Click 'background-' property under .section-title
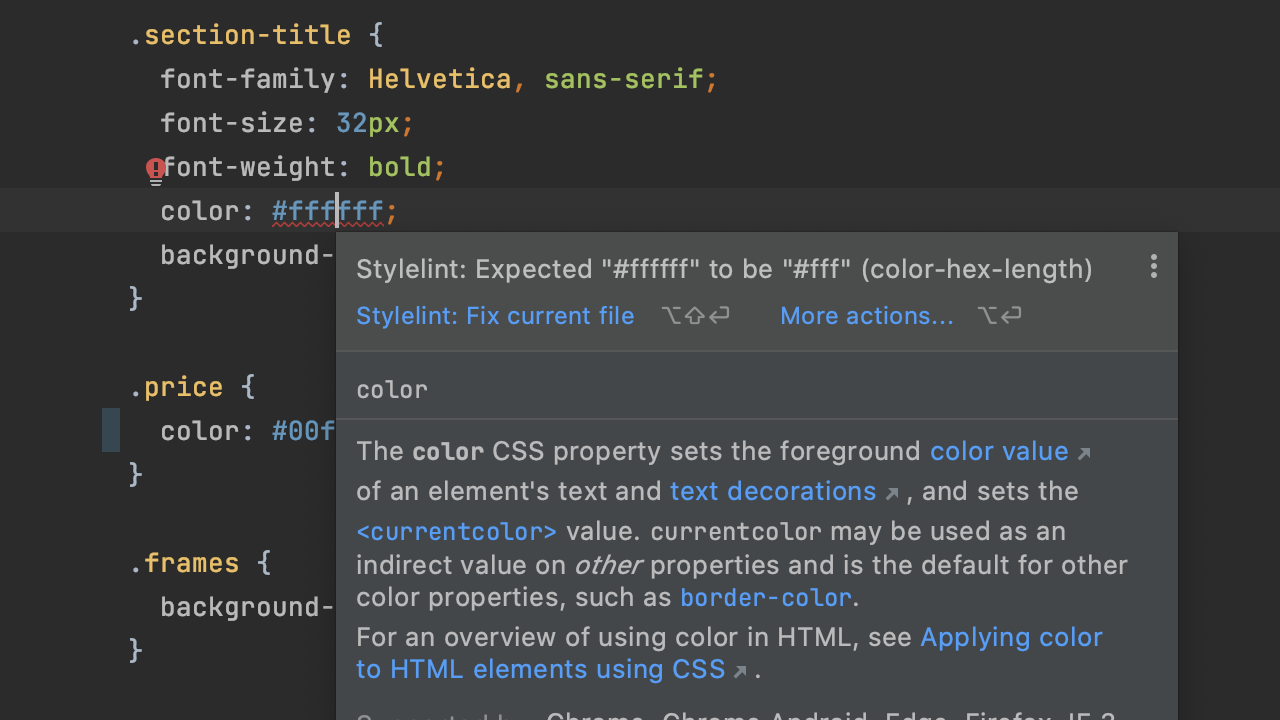 tap(248, 255)
